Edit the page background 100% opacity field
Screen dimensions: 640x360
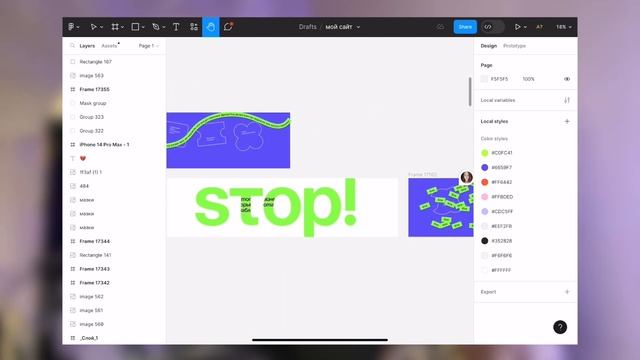coord(529,79)
